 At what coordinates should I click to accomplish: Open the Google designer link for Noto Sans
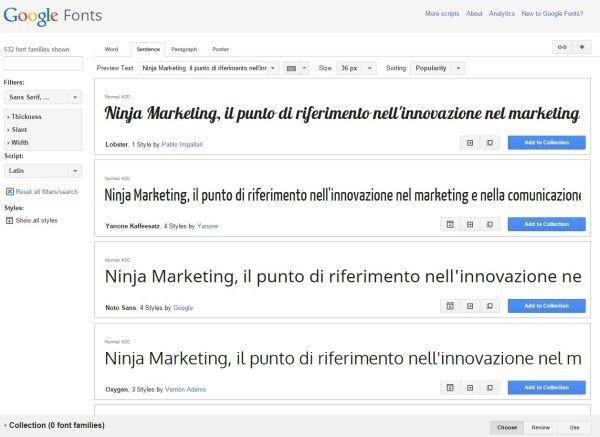click(x=183, y=308)
